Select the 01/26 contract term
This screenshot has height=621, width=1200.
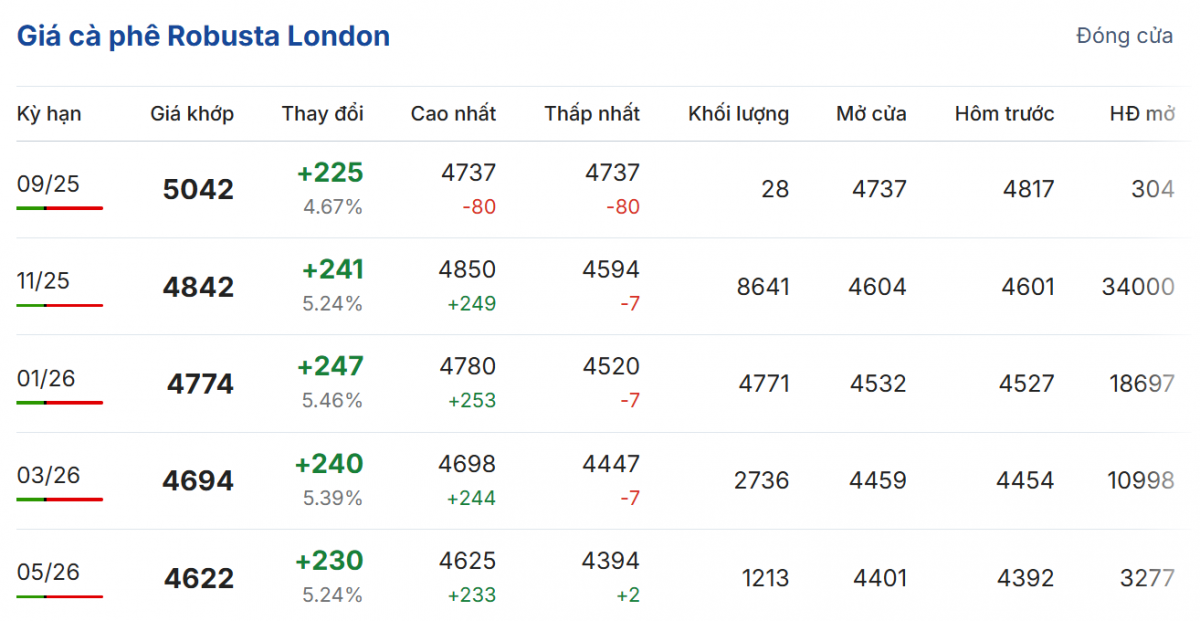[x=46, y=378]
